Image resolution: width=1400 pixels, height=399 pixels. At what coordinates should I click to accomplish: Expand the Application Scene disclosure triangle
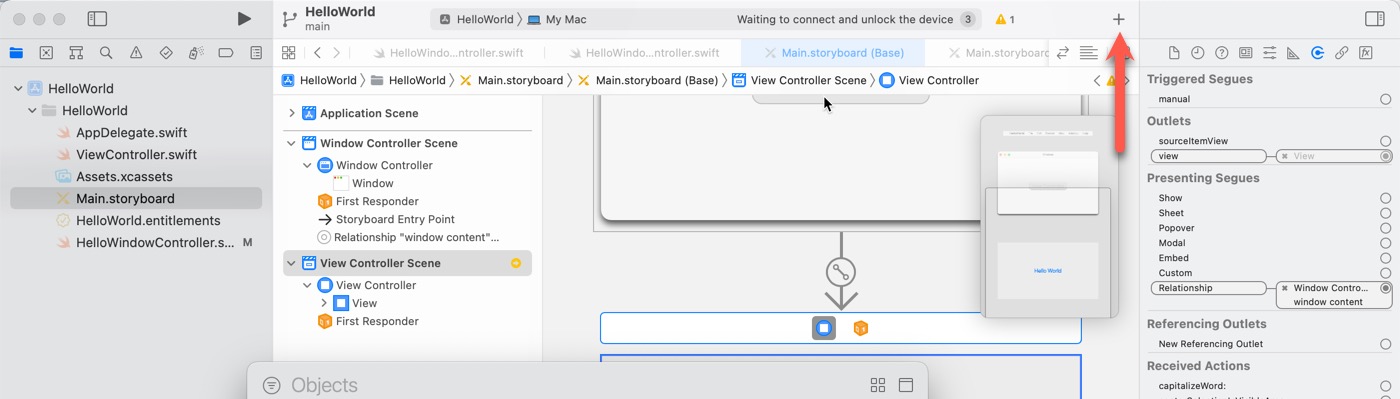292,113
